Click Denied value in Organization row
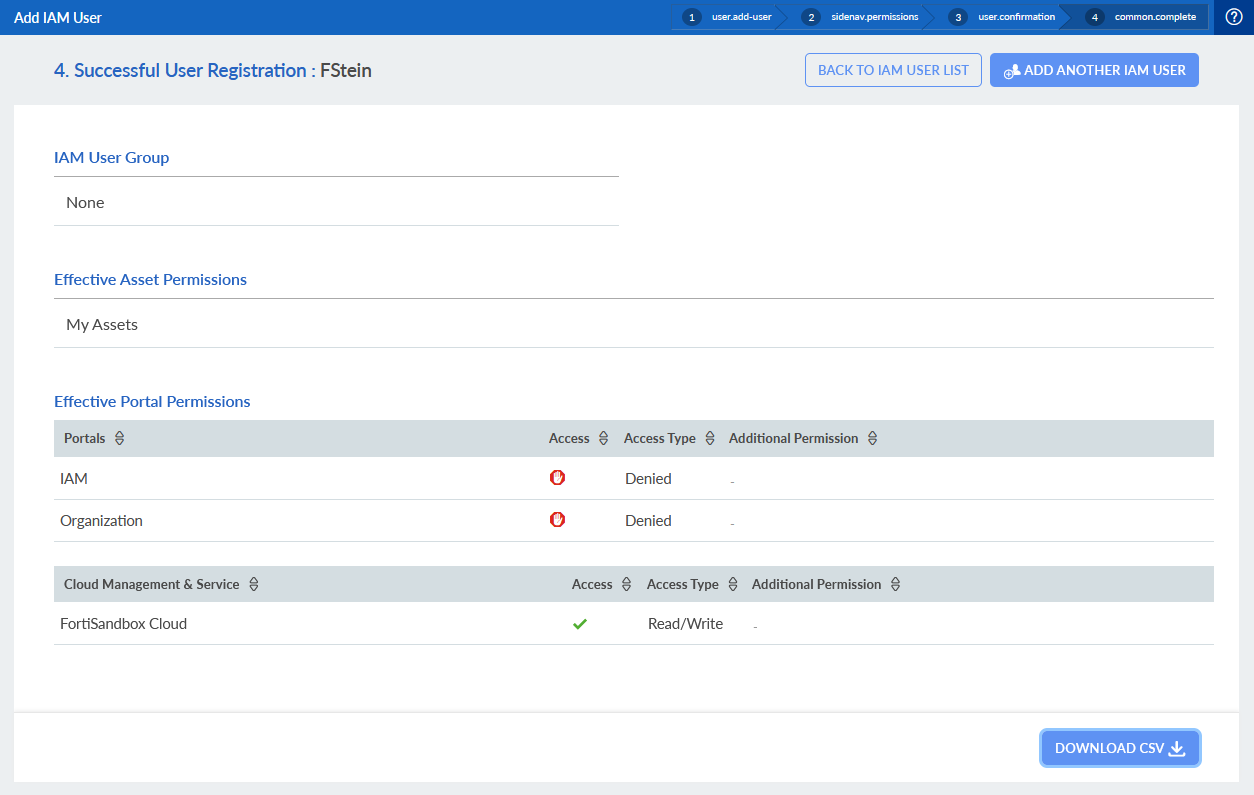Viewport: 1254px width, 795px height. (x=648, y=521)
